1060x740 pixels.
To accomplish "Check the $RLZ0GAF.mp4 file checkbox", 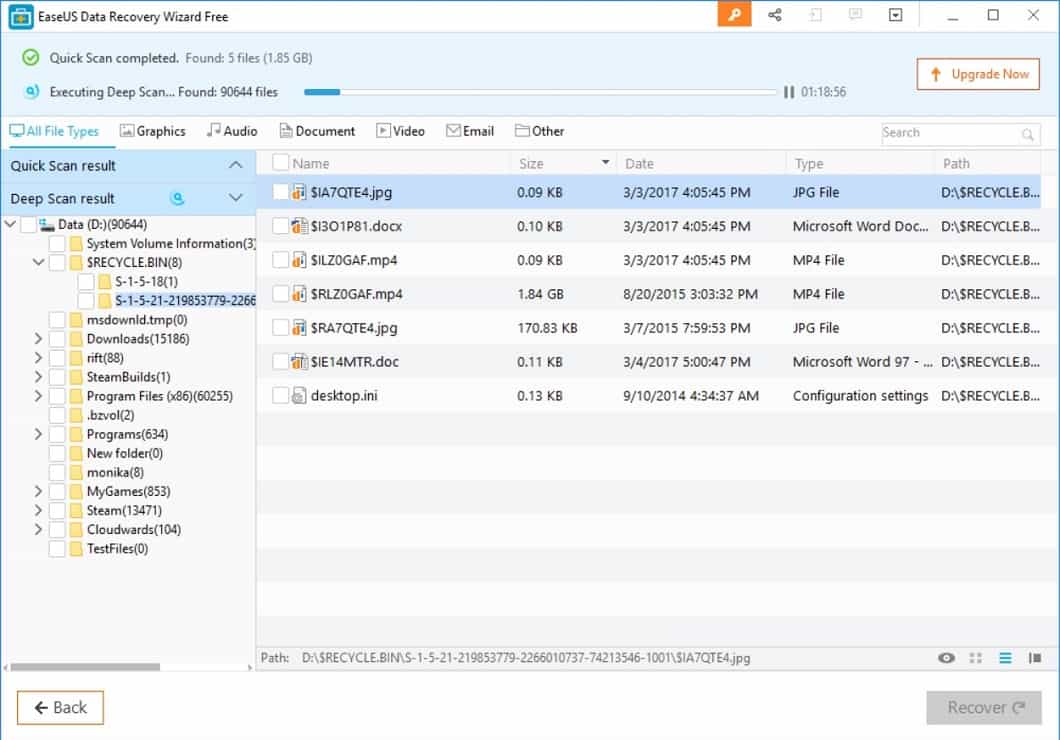I will tap(281, 293).
